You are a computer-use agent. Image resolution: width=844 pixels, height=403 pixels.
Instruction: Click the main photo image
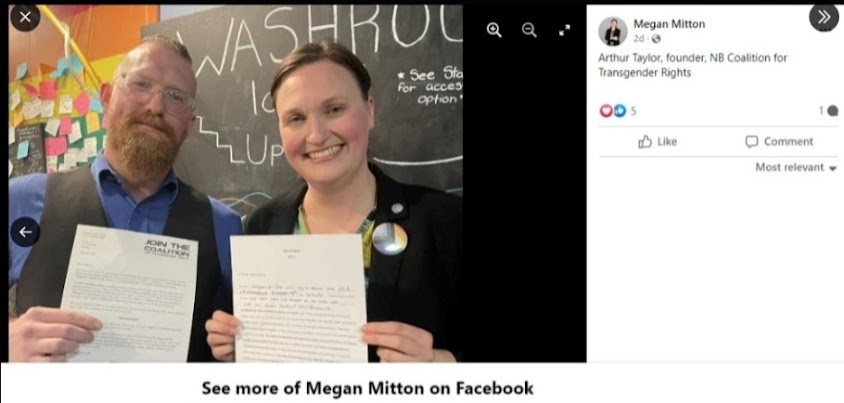235,183
